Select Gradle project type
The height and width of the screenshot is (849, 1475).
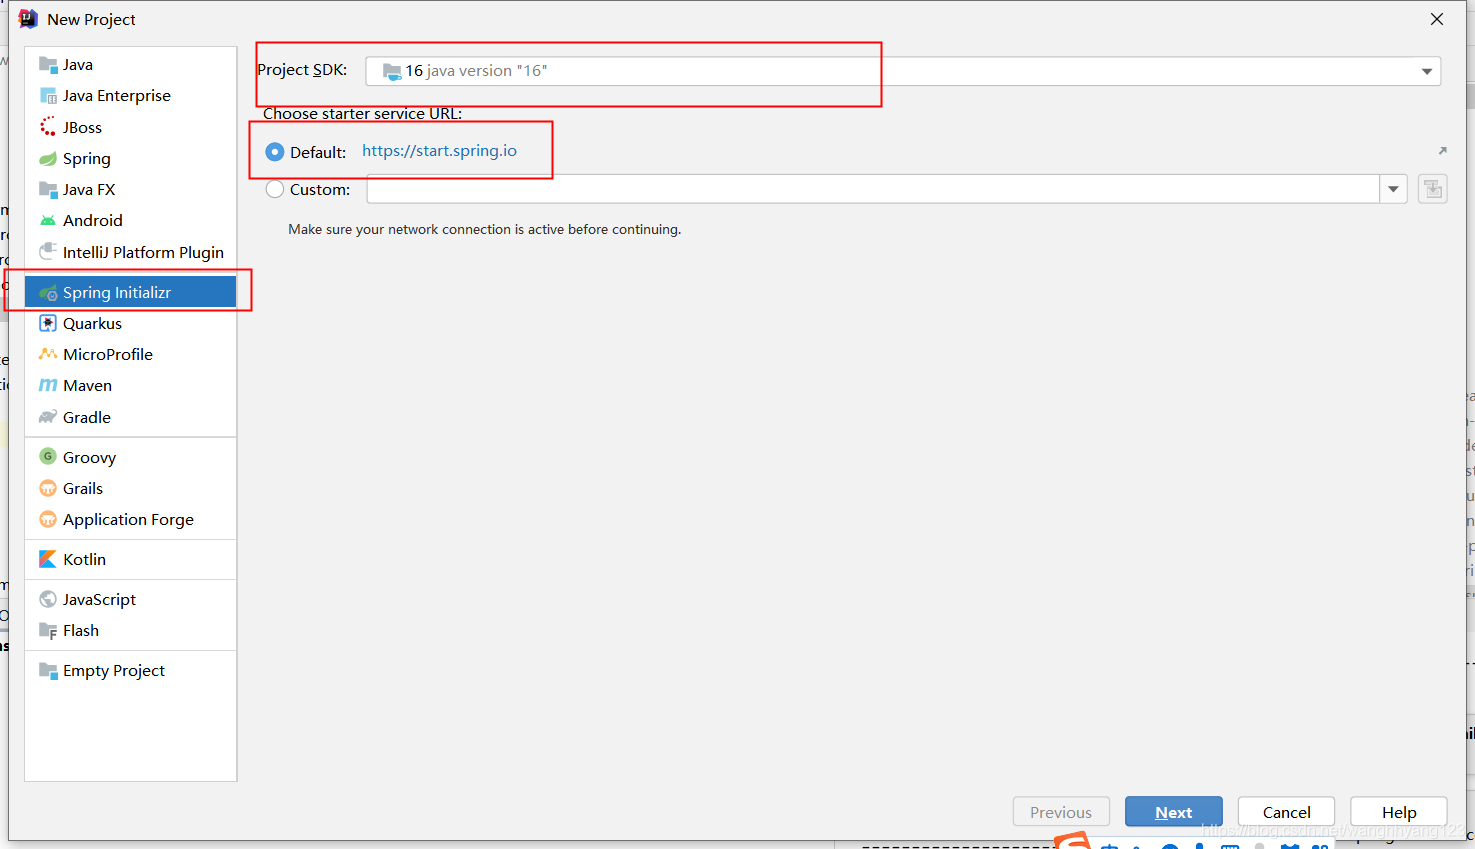(x=131, y=417)
